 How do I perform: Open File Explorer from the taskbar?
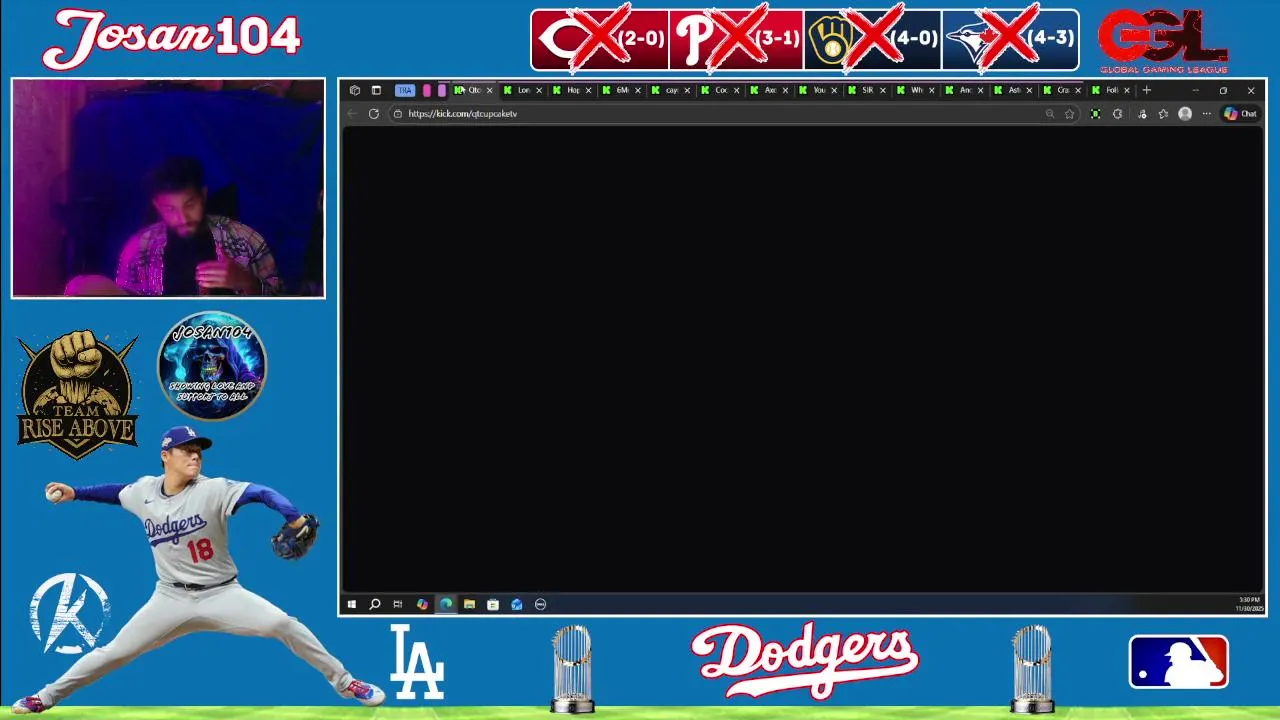coord(469,604)
